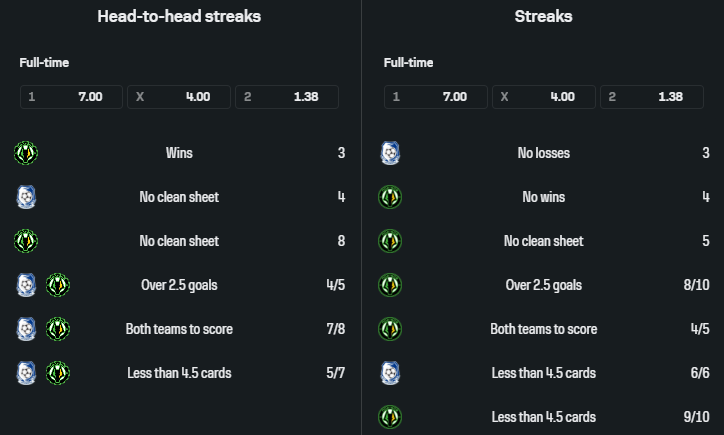
Task: Click the green team crest beside Wins
Action: click(26, 153)
